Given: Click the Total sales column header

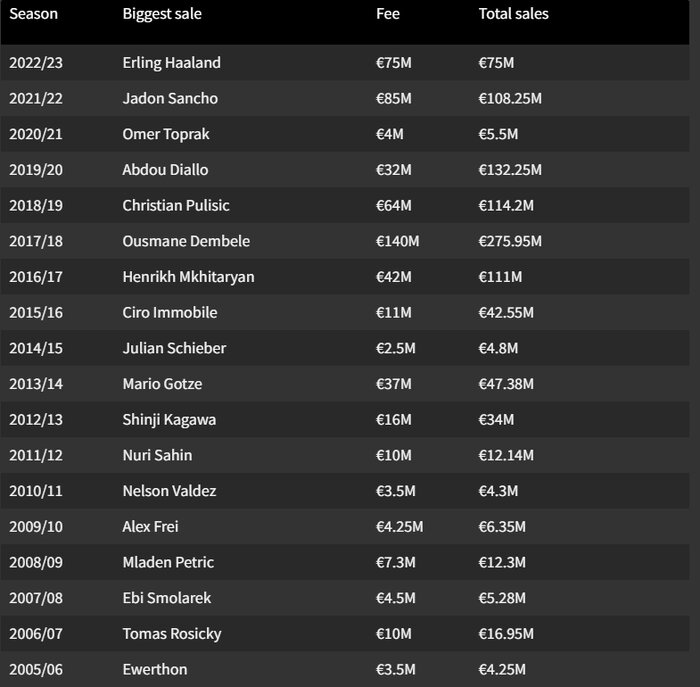Looking at the screenshot, I should tap(513, 14).
